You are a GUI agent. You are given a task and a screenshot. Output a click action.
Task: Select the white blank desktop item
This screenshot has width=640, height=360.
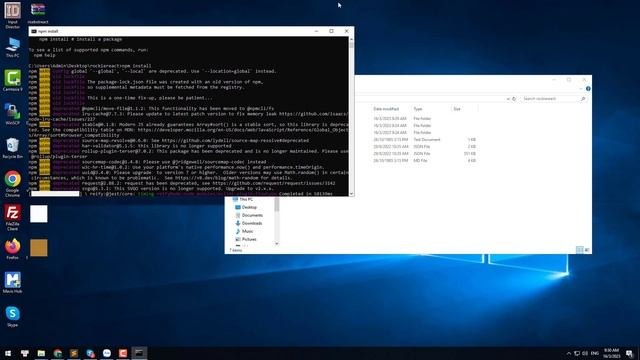click(39, 214)
